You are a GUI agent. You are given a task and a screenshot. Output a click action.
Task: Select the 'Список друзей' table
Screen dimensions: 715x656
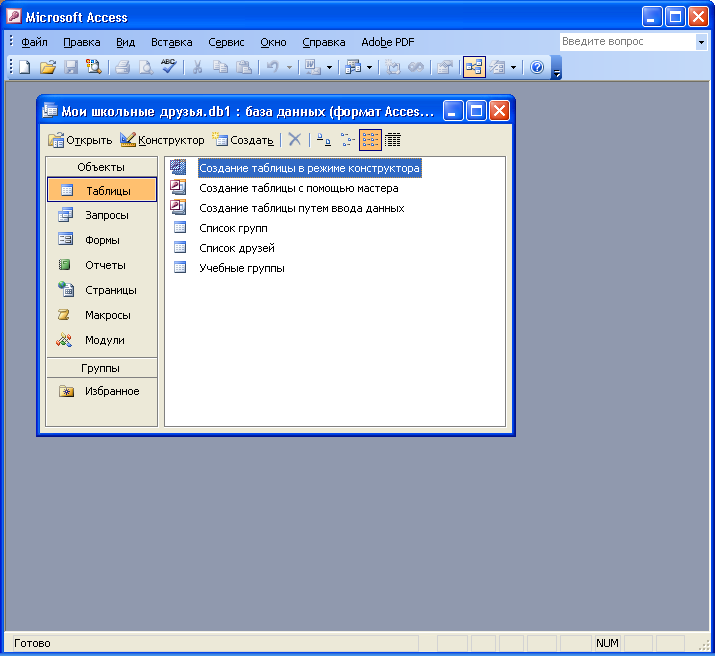point(237,248)
